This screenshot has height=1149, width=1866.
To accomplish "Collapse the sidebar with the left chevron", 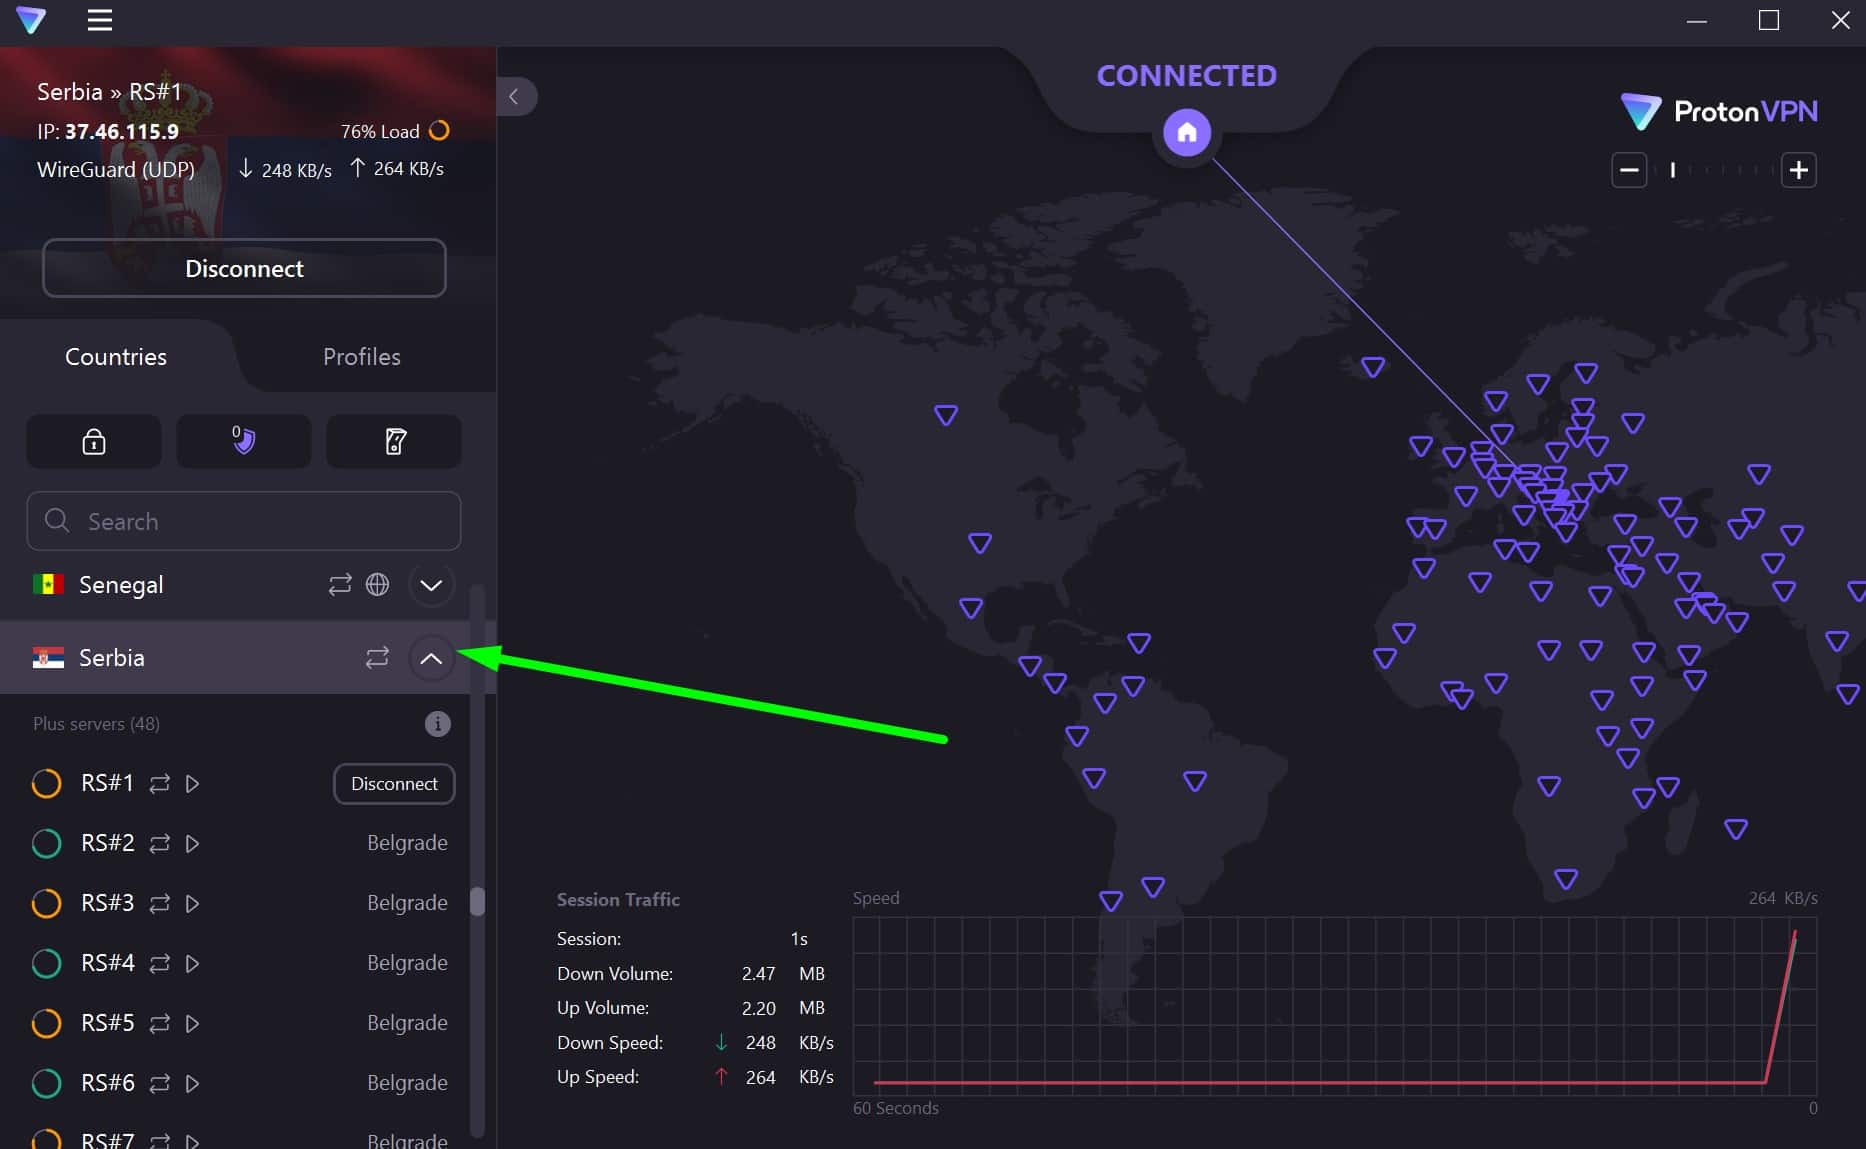I will tap(515, 97).
